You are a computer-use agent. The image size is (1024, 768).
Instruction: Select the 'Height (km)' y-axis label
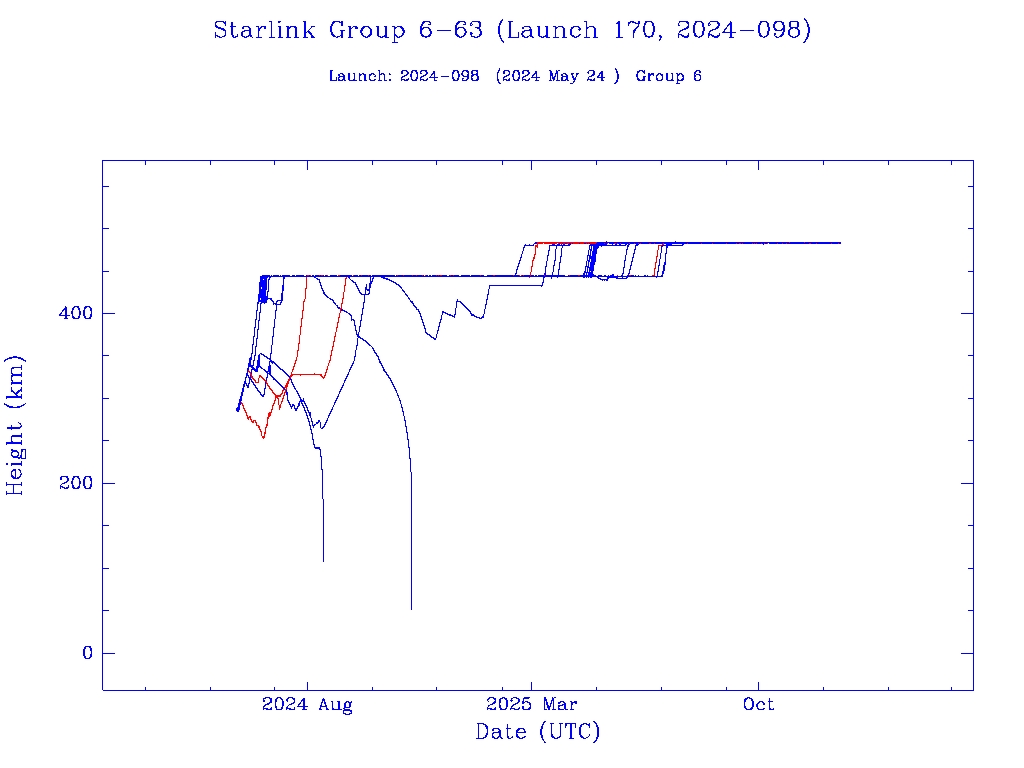coord(16,425)
